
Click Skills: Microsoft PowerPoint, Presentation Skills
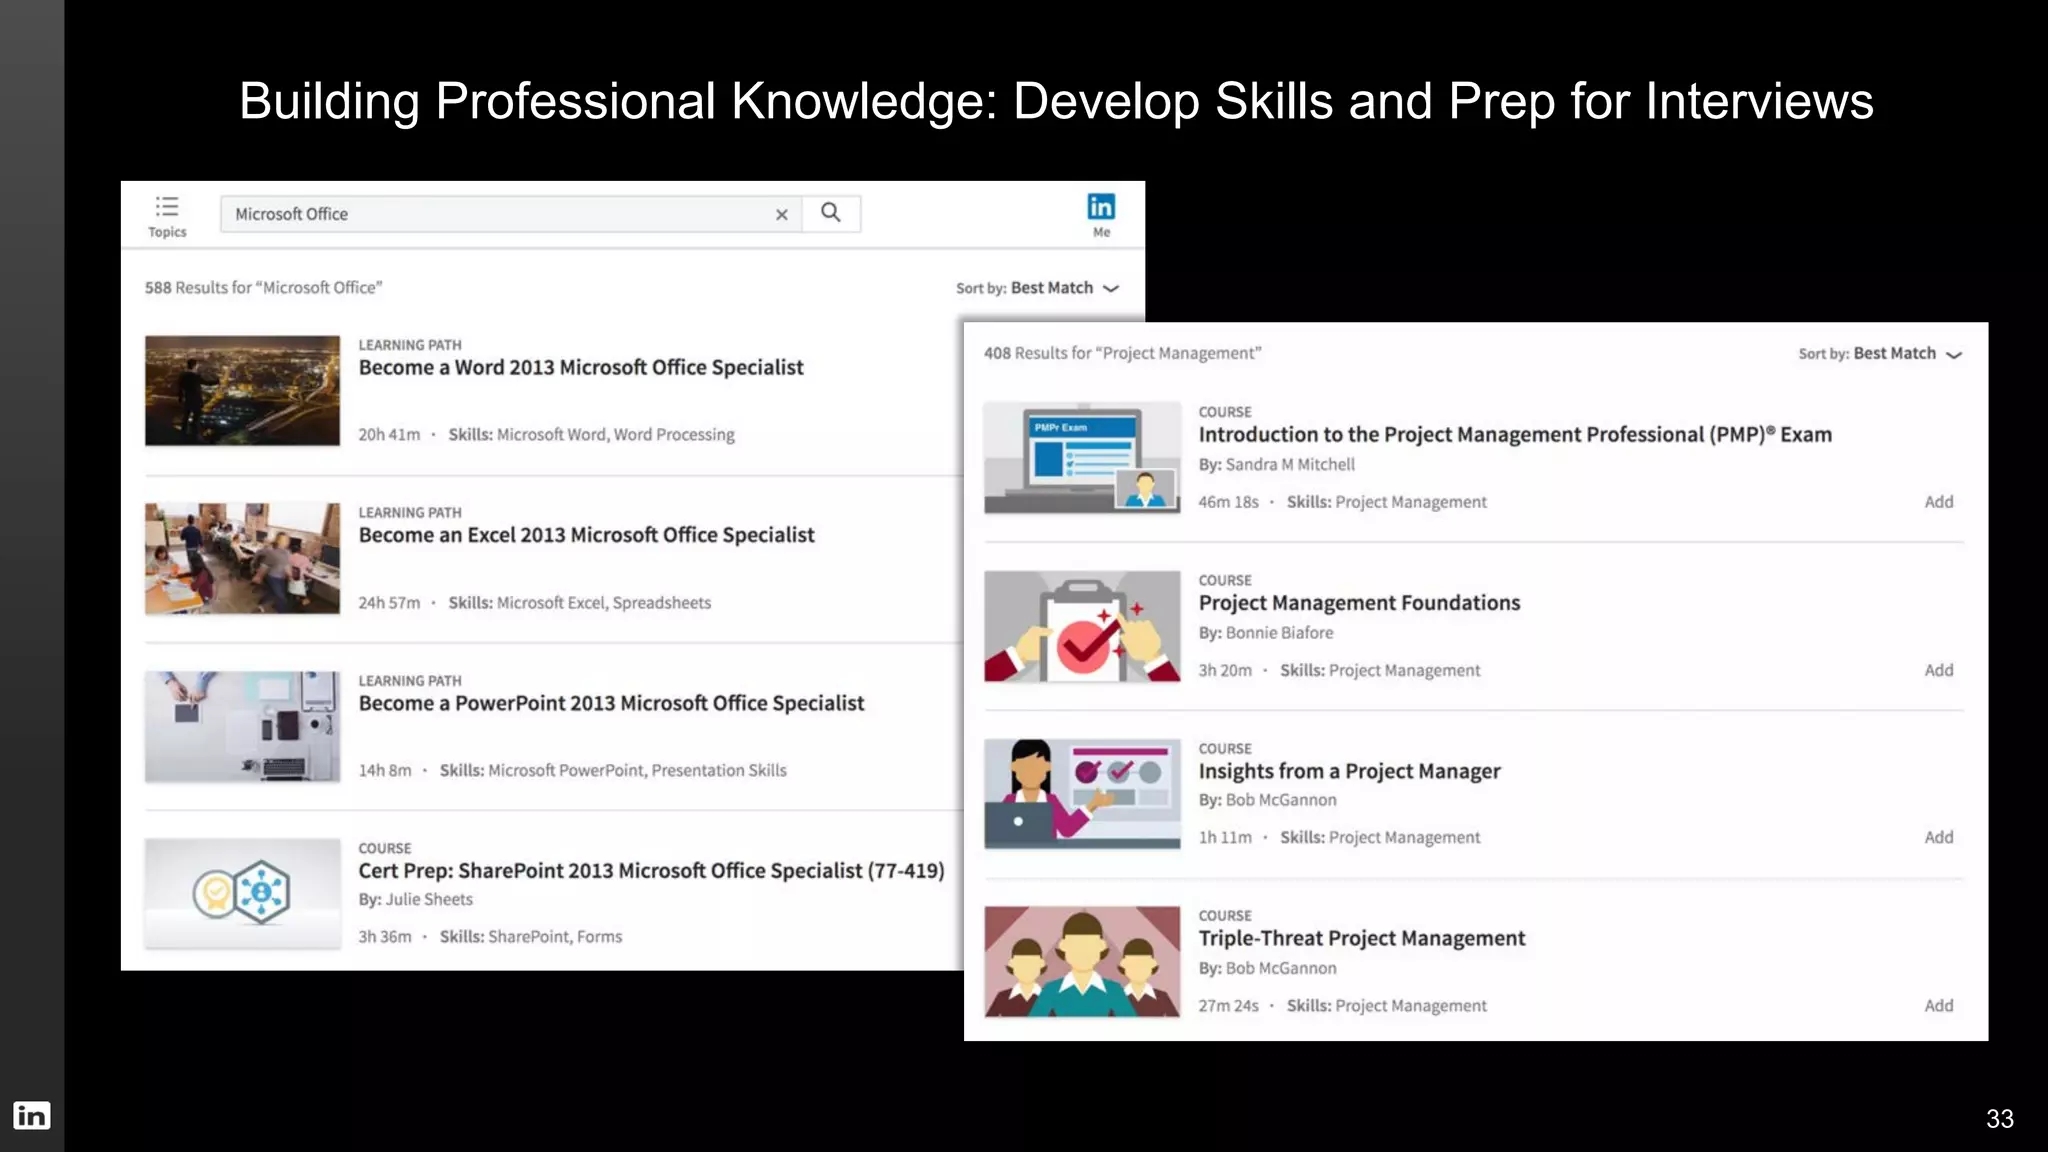[613, 770]
